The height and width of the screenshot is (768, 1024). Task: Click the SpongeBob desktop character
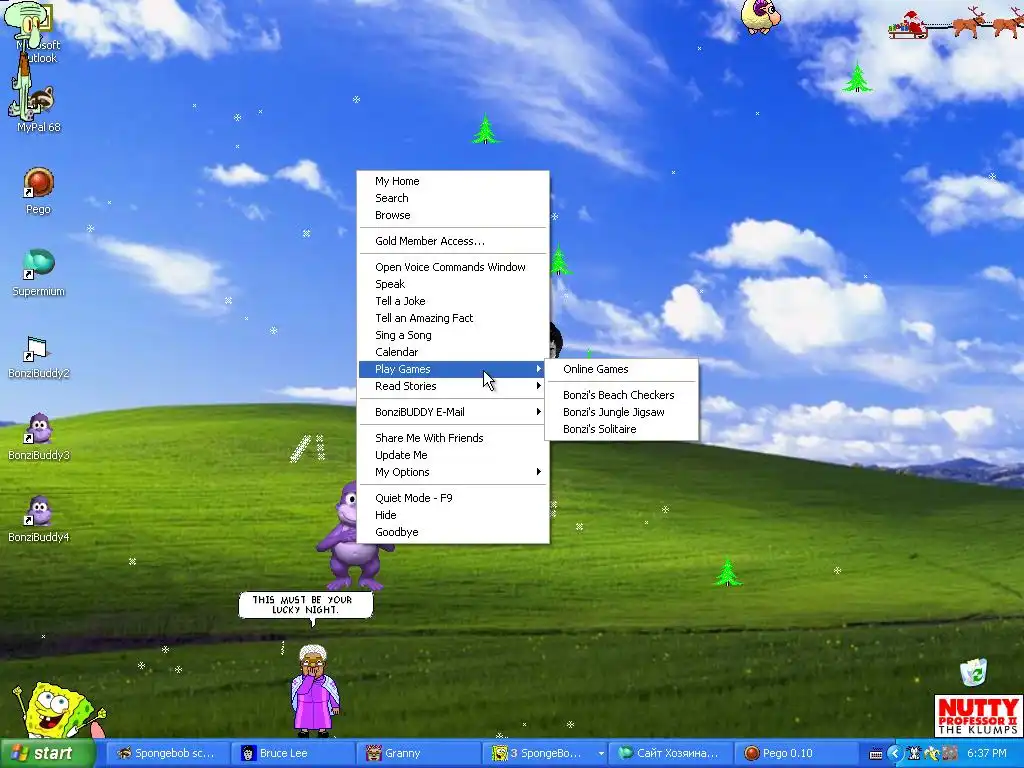(57, 711)
